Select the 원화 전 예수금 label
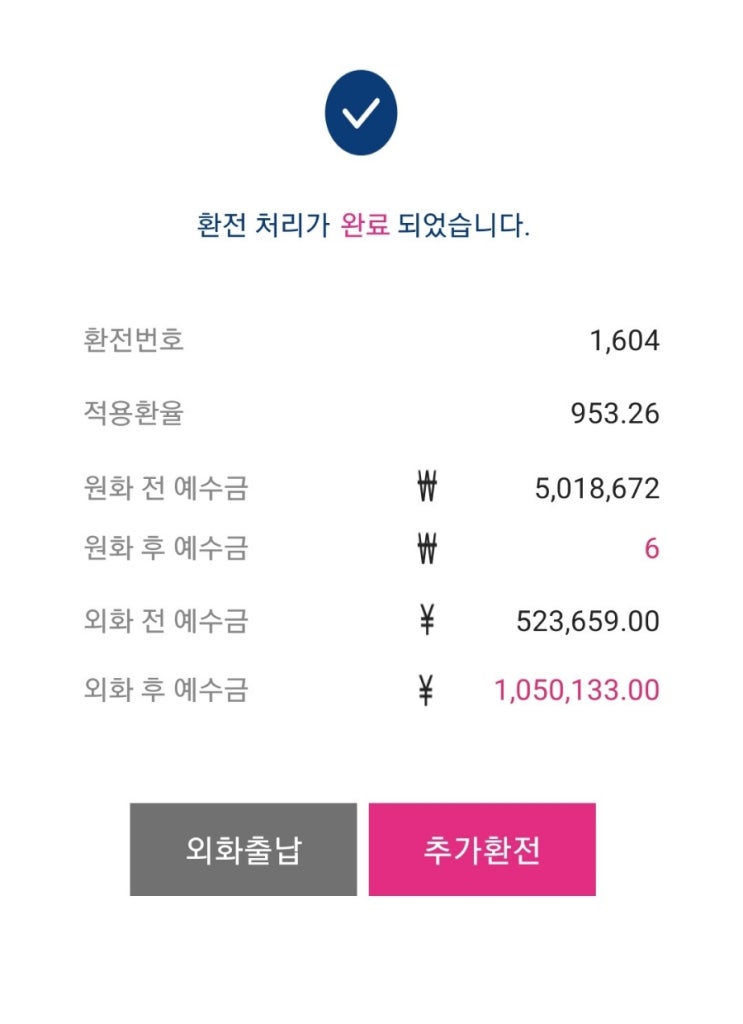 pyautogui.click(x=166, y=489)
